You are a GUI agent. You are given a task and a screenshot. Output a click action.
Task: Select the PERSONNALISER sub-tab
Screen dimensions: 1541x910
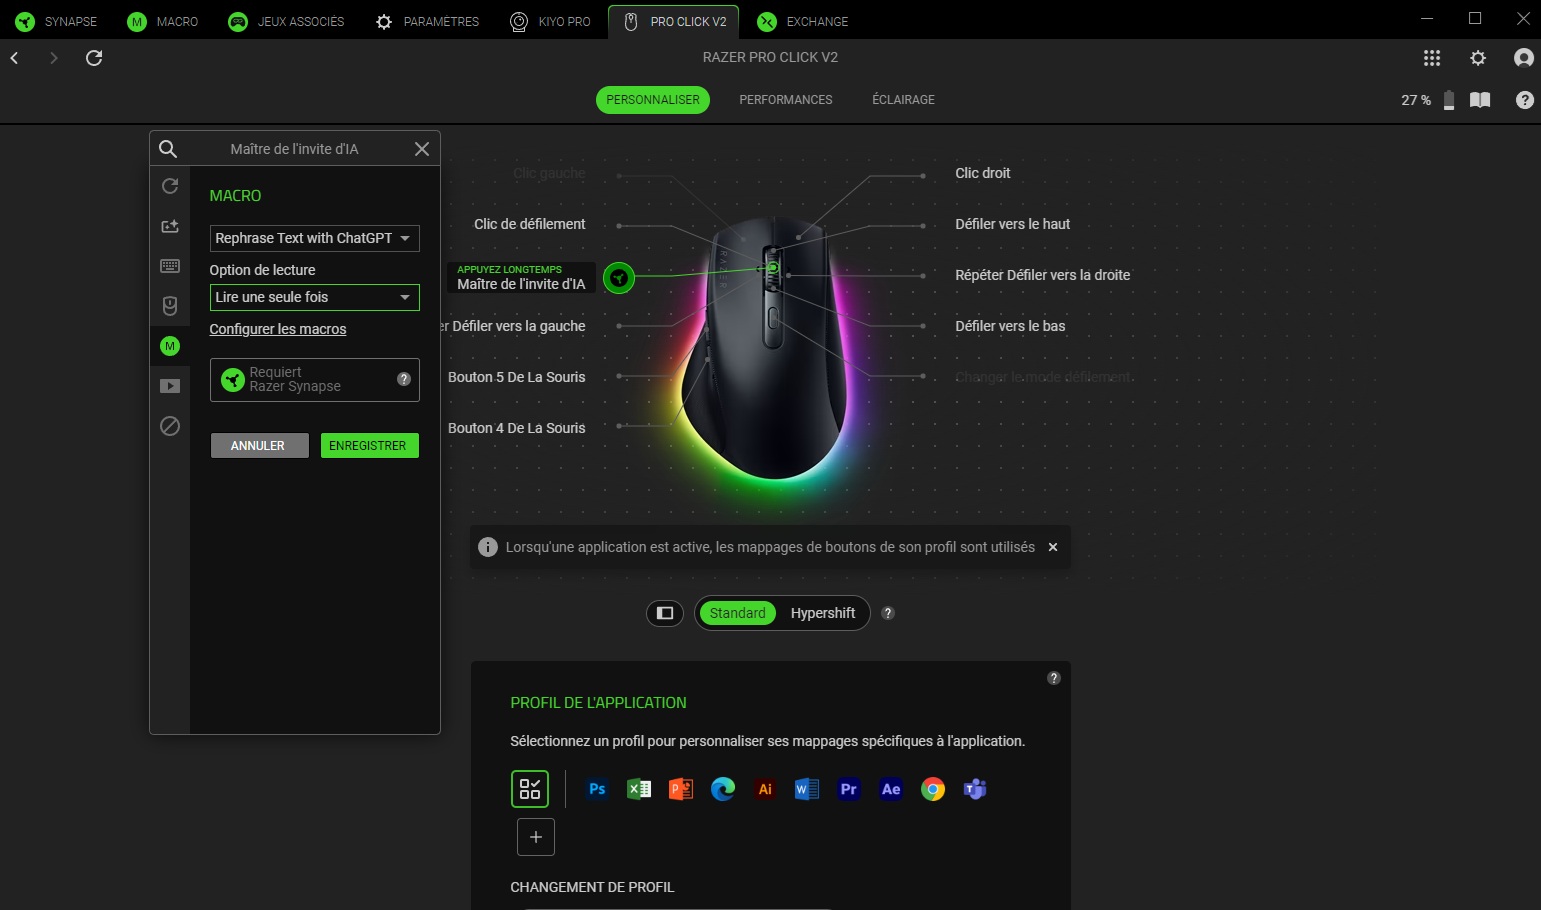[x=653, y=100]
